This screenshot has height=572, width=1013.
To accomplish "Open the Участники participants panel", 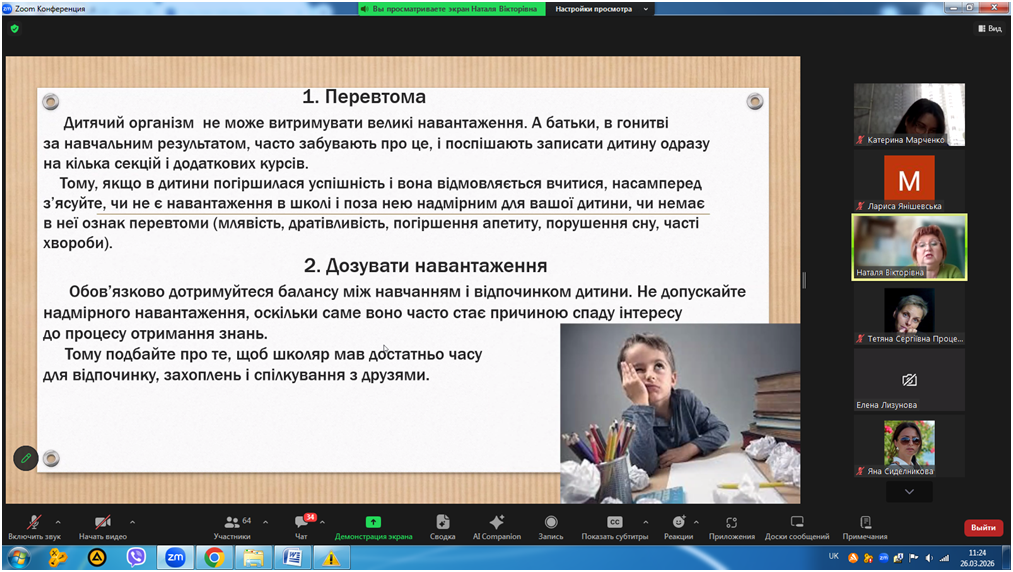I will [232, 526].
